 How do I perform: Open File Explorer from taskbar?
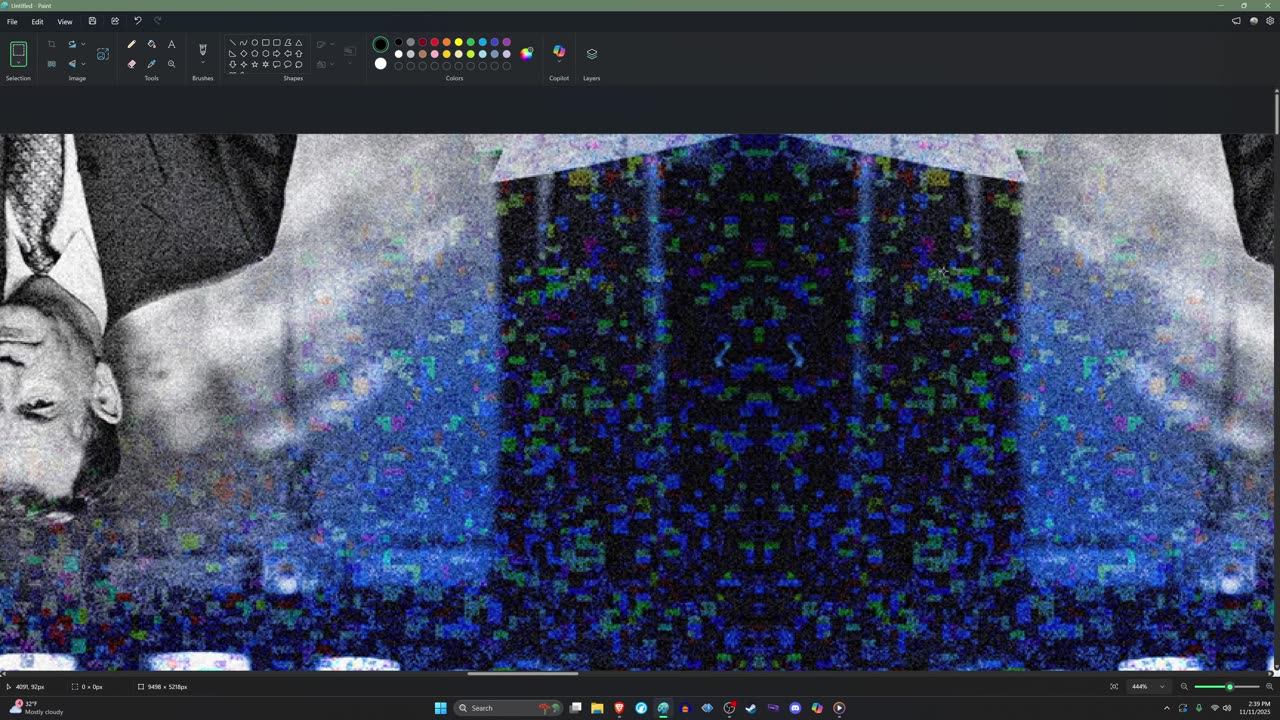pyautogui.click(x=597, y=708)
